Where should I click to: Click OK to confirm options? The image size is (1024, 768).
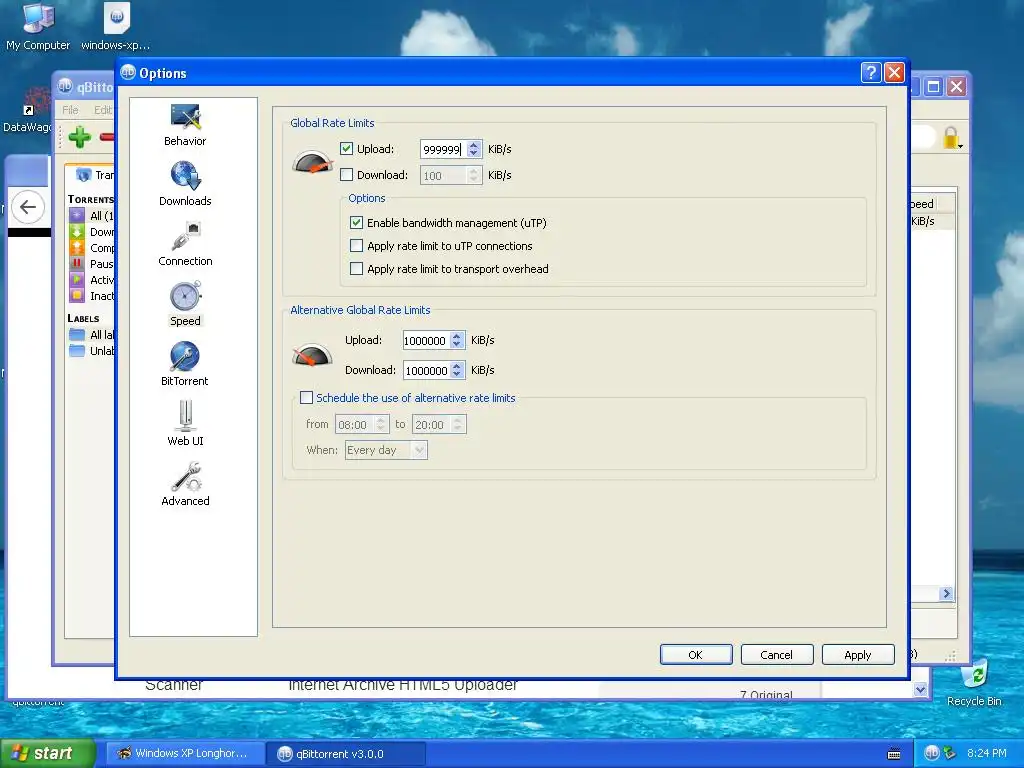click(696, 654)
